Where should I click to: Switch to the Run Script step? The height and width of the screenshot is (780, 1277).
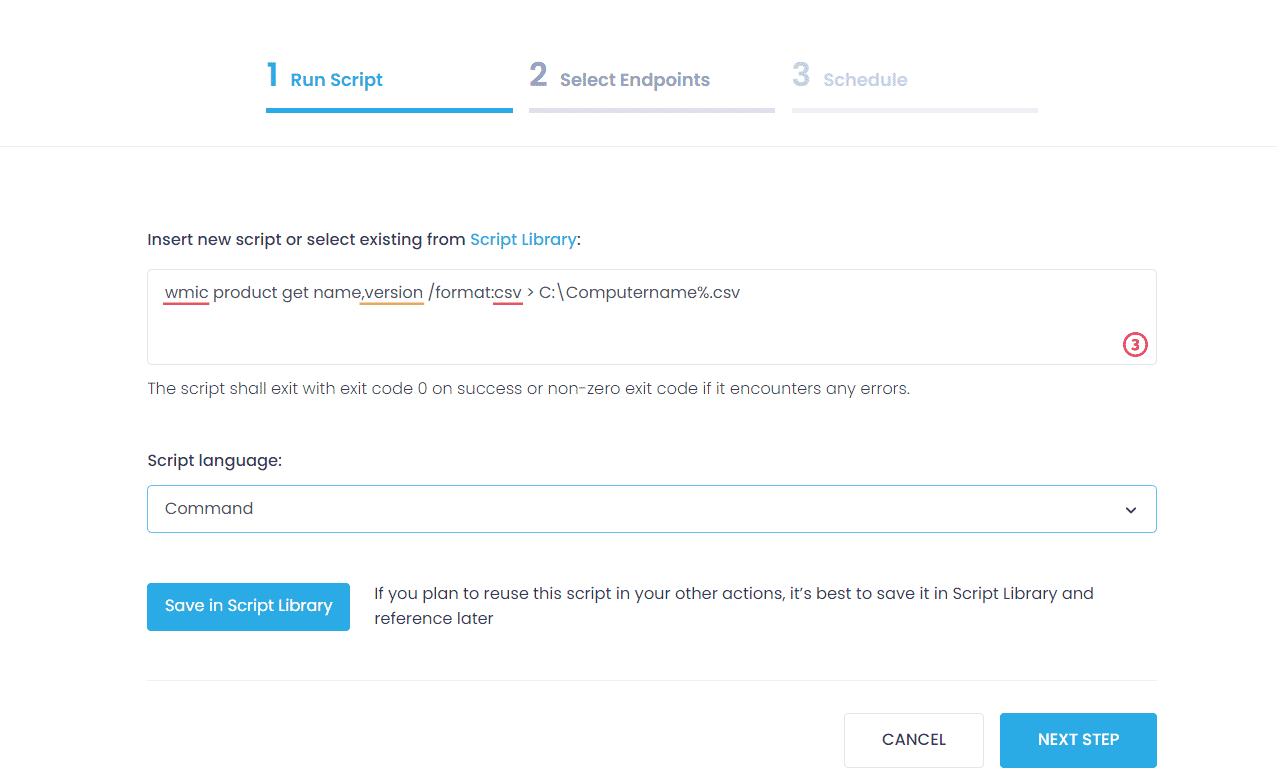(x=337, y=80)
